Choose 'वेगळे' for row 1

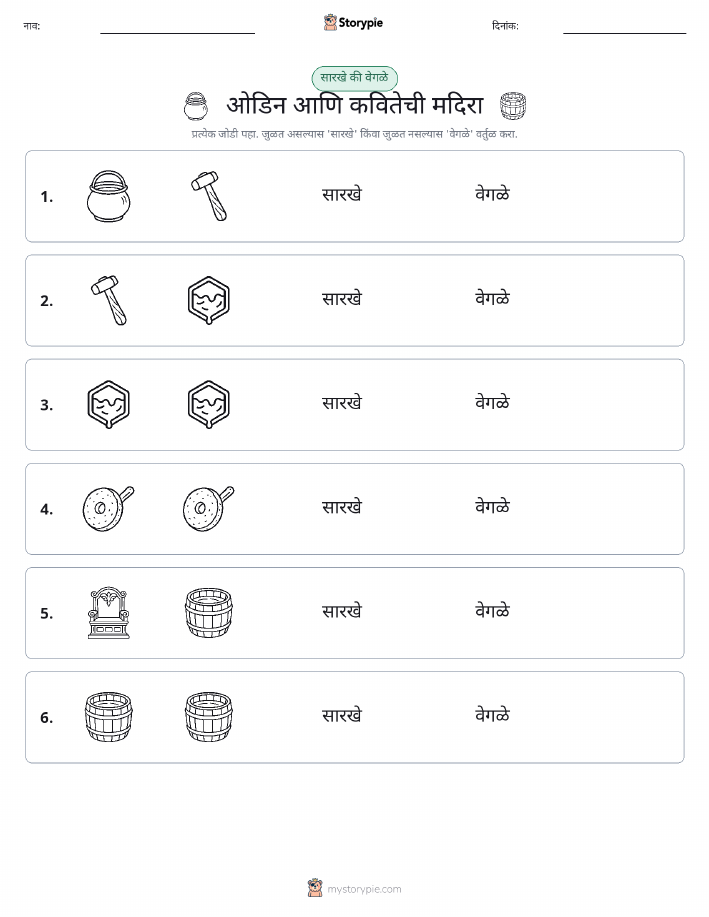click(493, 194)
